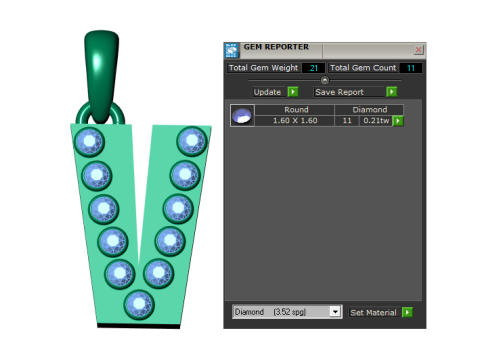Click the green arrow on the 0.21tw row
Viewport: 480px width, 360px height.
pos(398,121)
